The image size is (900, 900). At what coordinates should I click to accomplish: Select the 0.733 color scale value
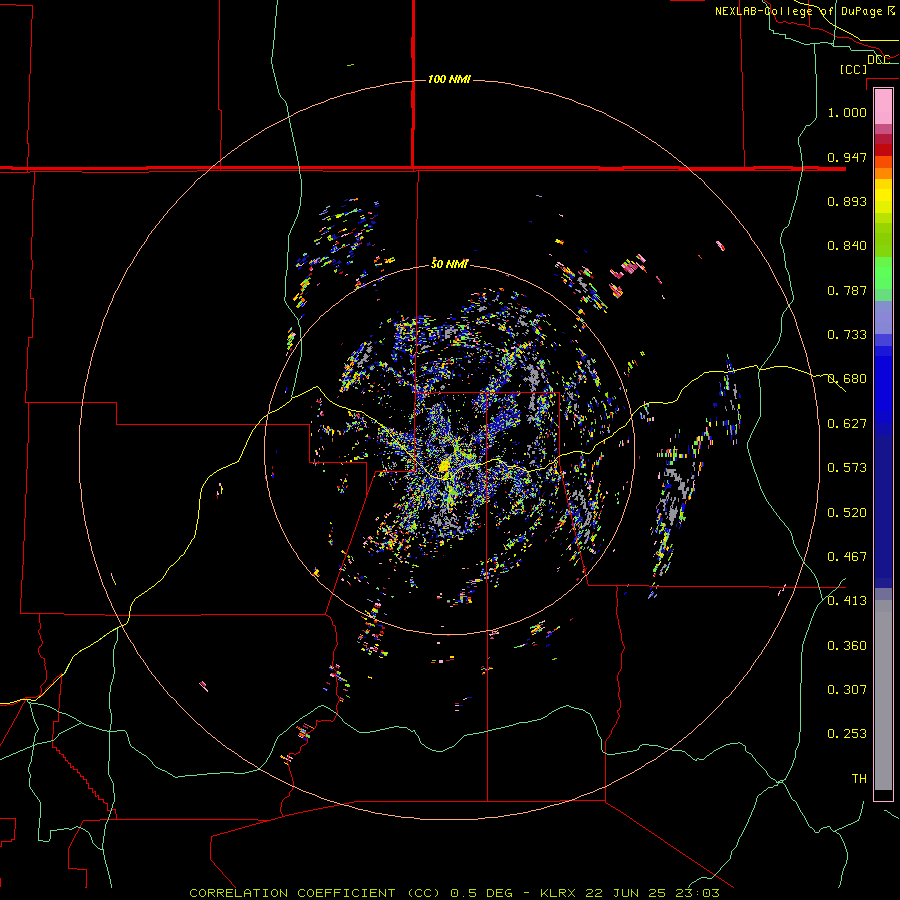click(847, 335)
